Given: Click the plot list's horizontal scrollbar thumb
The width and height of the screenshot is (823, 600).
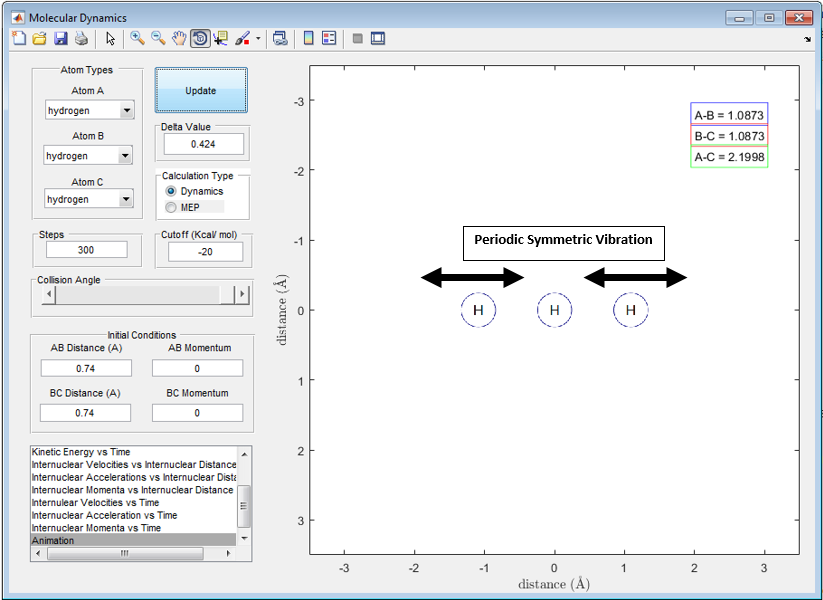Looking at the screenshot, I should pyautogui.click(x=125, y=553).
